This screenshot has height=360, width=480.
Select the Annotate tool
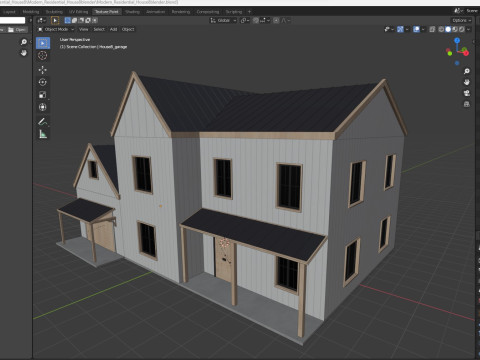pyautogui.click(x=43, y=122)
